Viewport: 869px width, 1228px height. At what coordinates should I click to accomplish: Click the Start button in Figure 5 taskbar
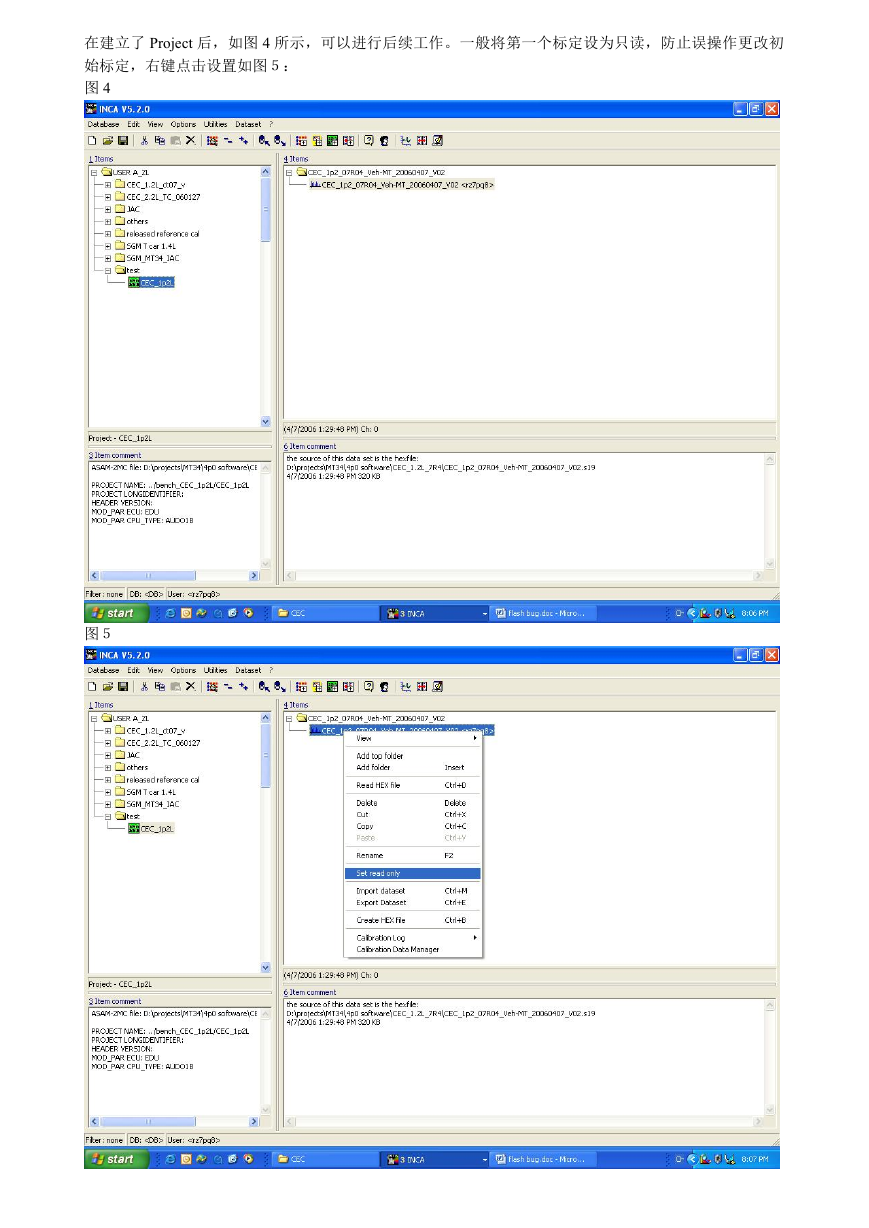tap(116, 1159)
